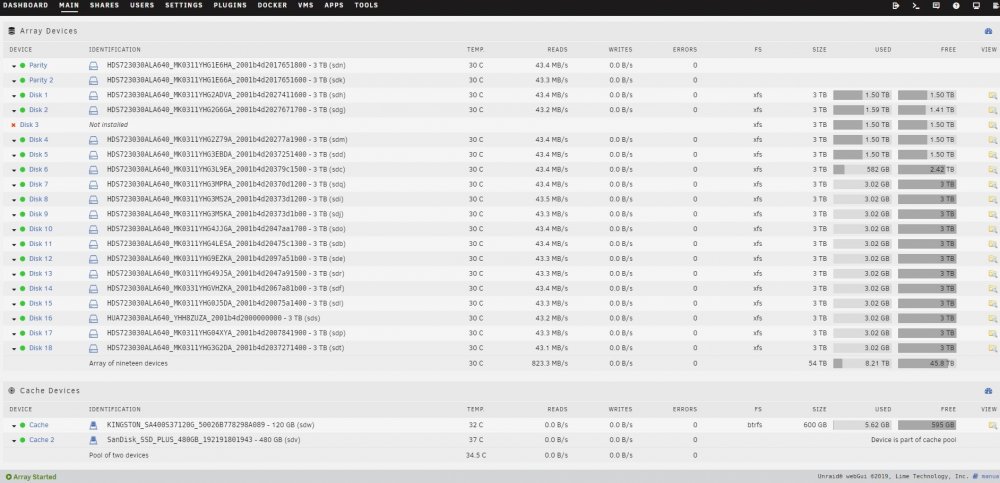
Task: Browse Disk 3 via its View folder icon
Action: [x=992, y=125]
